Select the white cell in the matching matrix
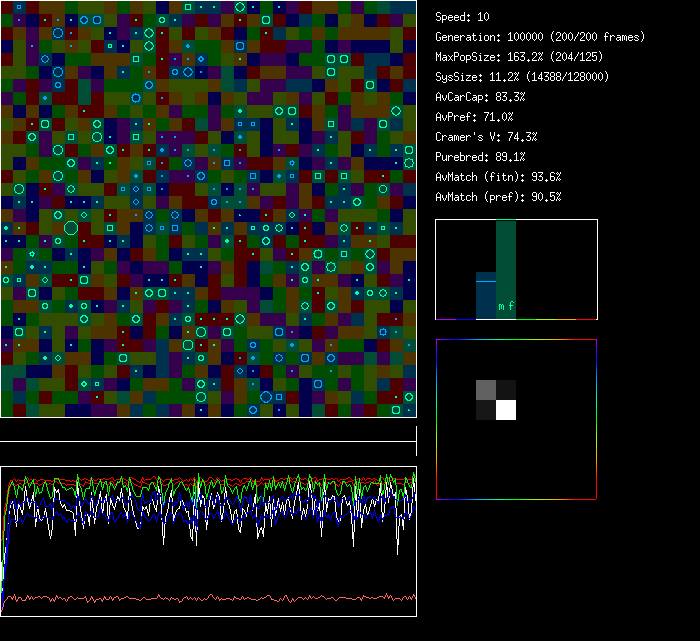 pos(506,409)
